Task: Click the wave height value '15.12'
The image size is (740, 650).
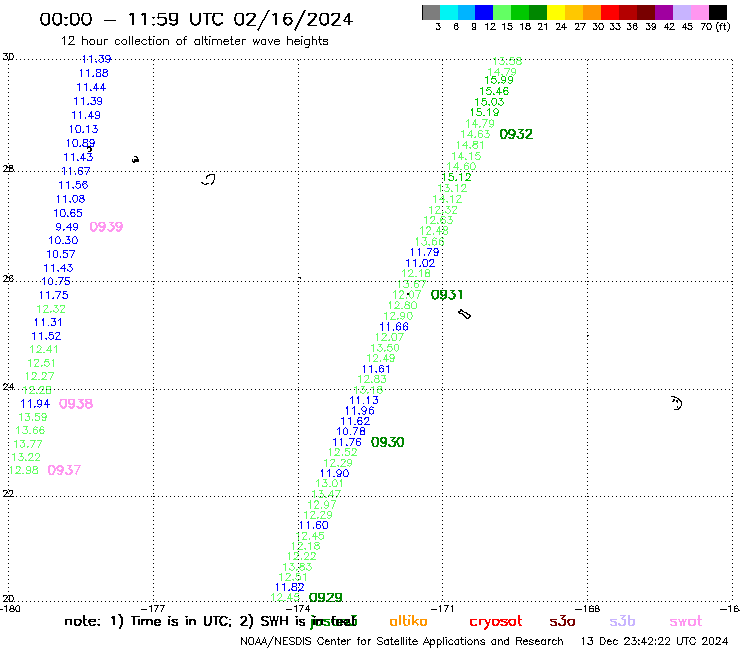Action: click(x=456, y=177)
